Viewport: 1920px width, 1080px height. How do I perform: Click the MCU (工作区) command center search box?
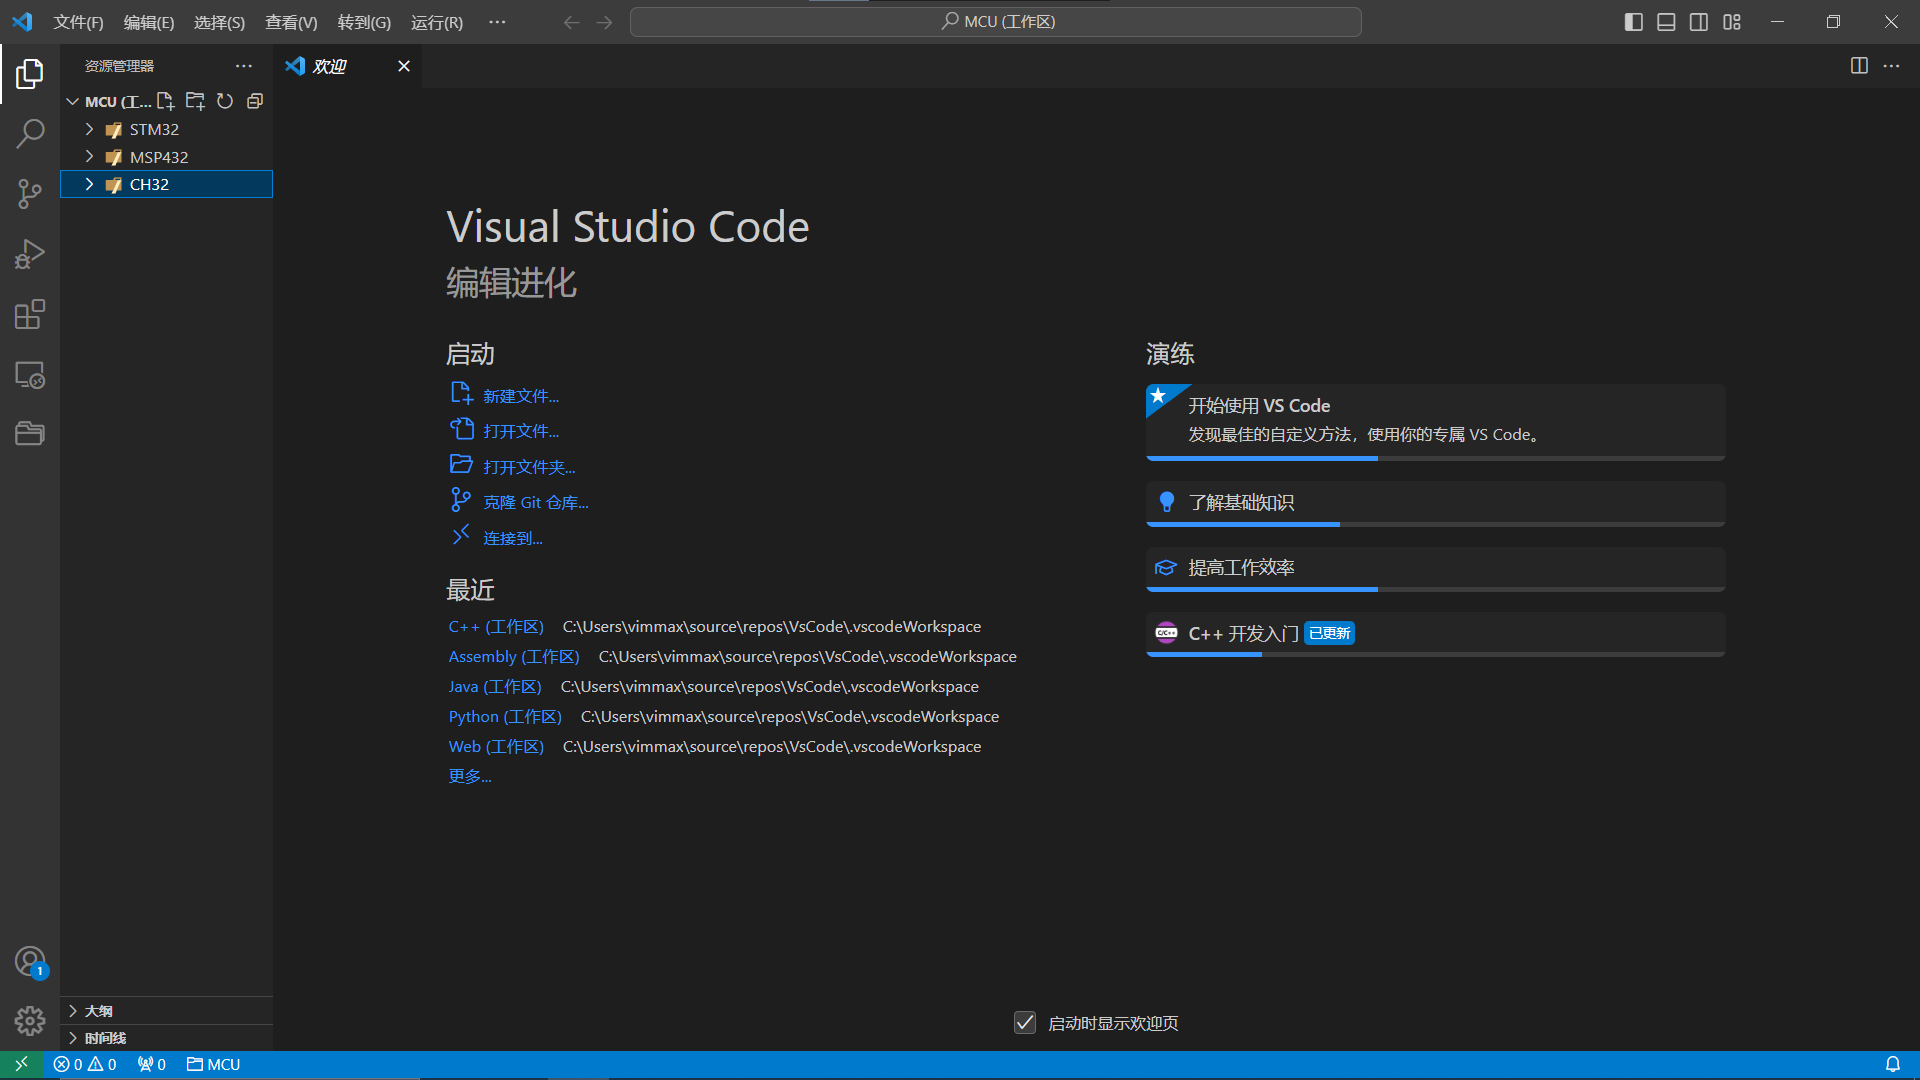pyautogui.click(x=995, y=22)
